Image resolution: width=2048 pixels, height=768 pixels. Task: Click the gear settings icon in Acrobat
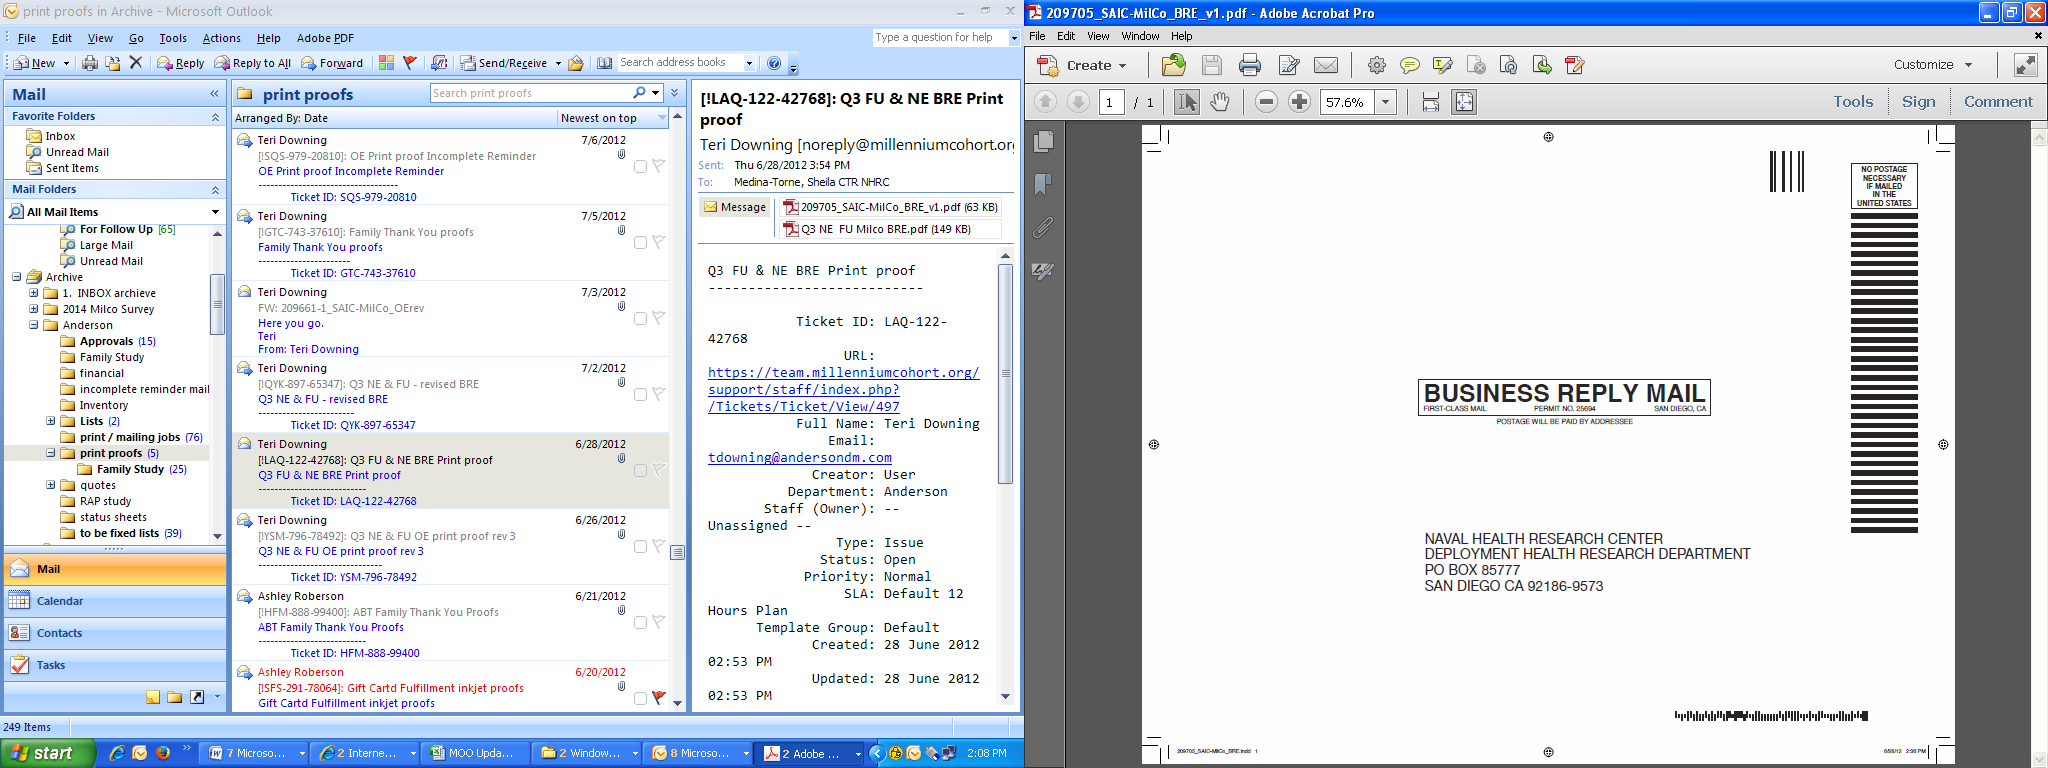click(x=1377, y=65)
